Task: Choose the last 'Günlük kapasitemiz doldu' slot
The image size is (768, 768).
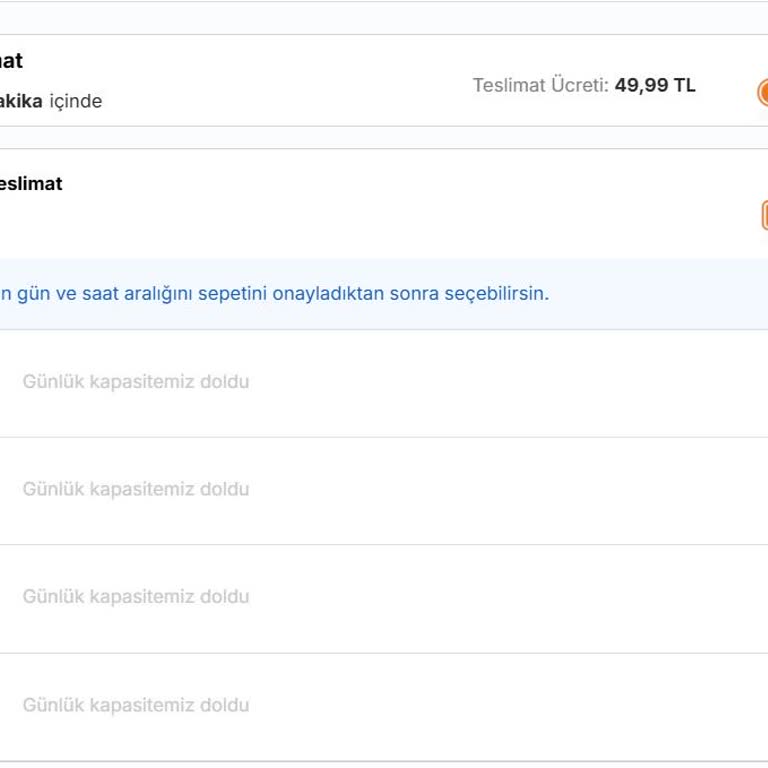Action: pyautogui.click(x=136, y=705)
